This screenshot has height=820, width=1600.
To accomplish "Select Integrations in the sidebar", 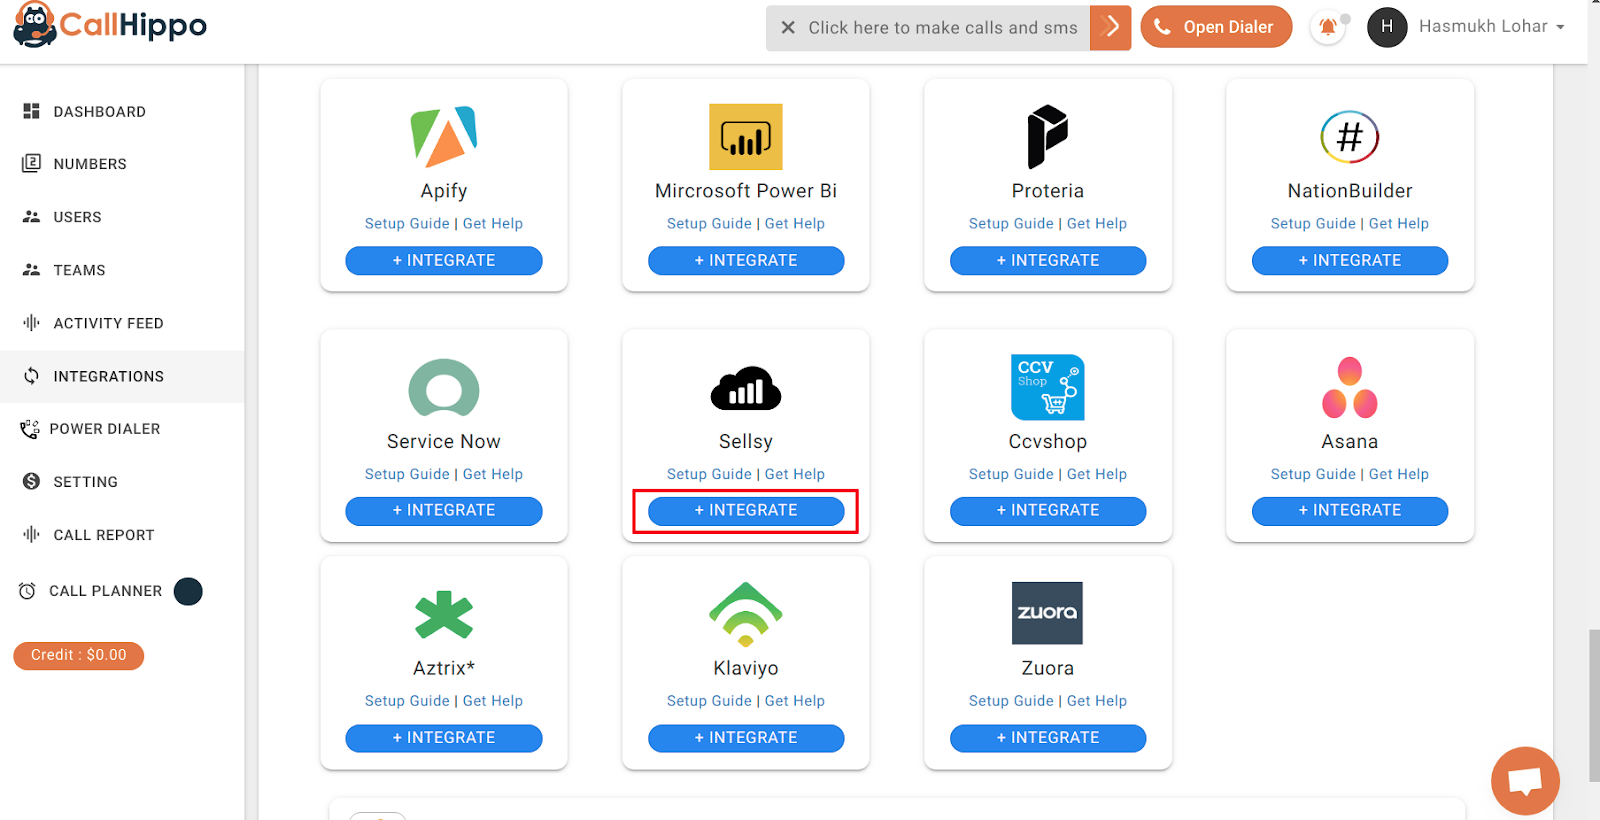I will (122, 376).
